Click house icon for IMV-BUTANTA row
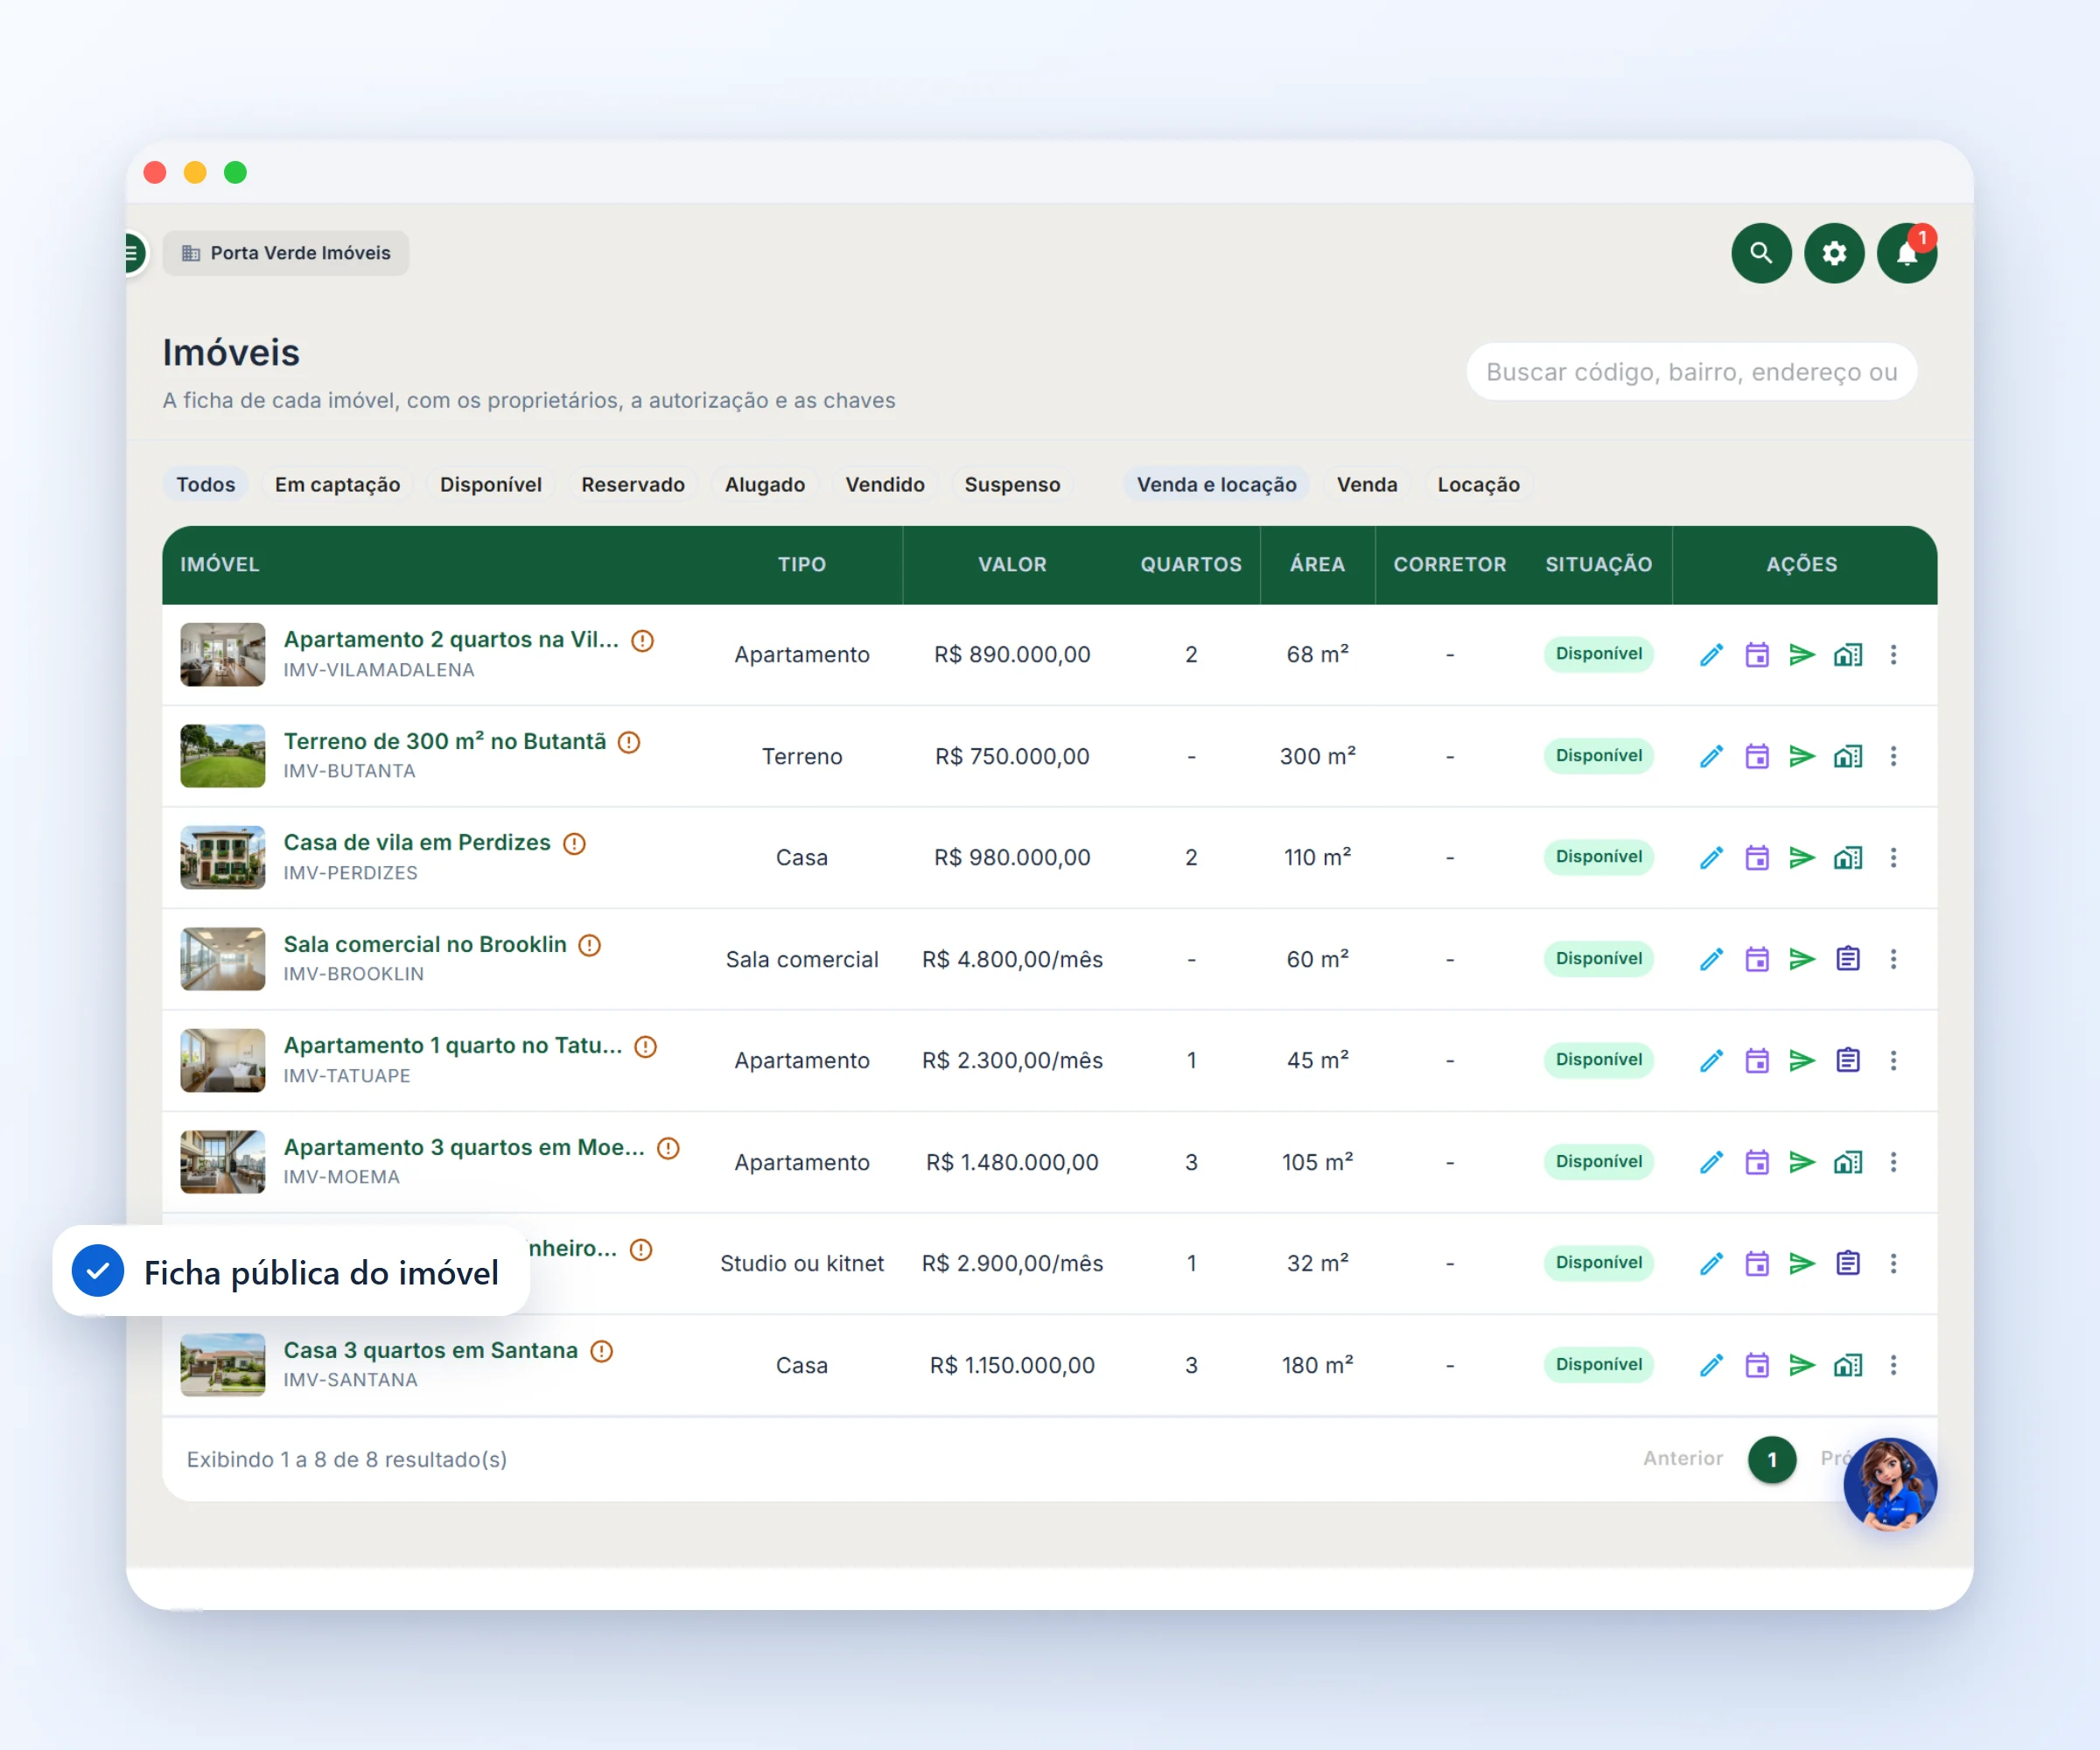 (1847, 756)
